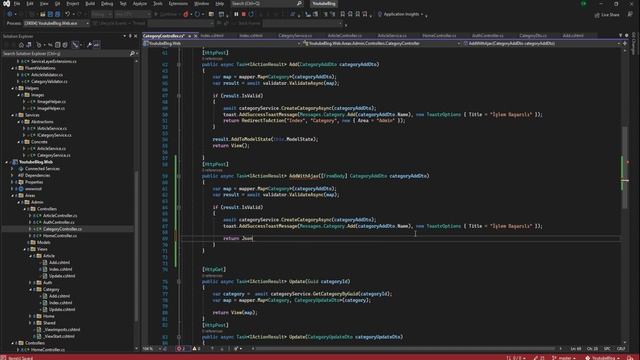Click the Application Insights lightbulb icon
Viewport: 640px width, 360px height.
point(380,14)
